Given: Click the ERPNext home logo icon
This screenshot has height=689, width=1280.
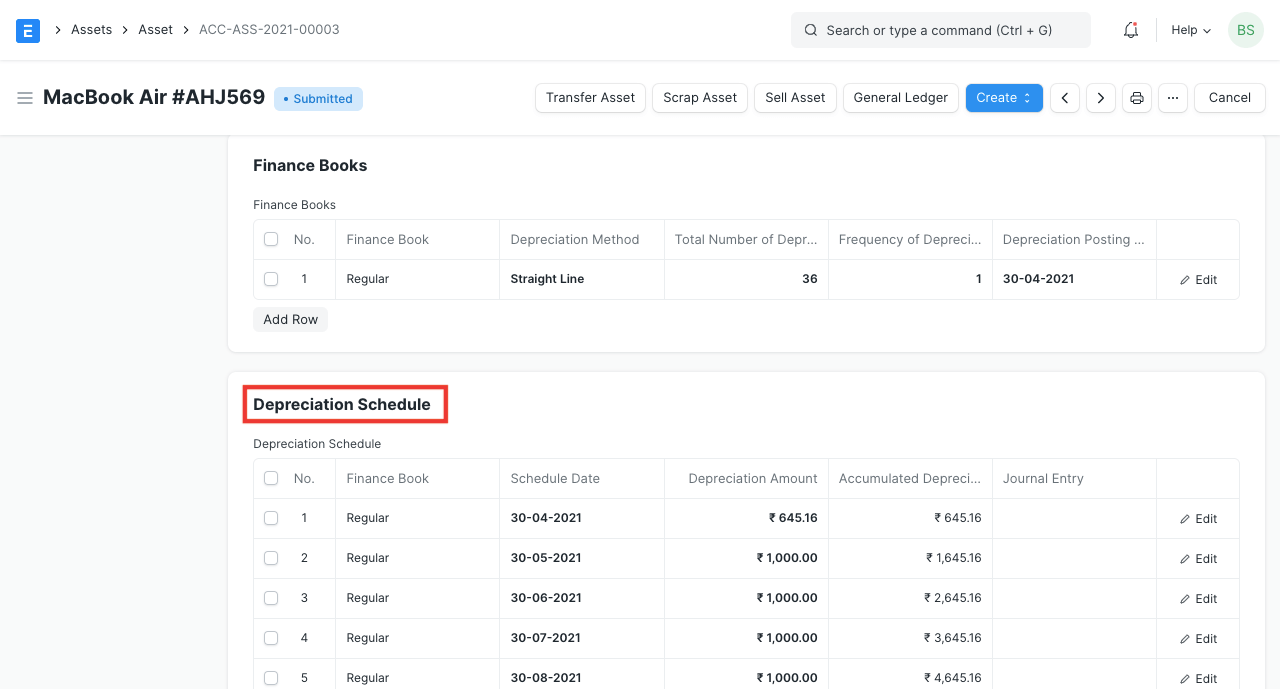Looking at the screenshot, I should coord(28,30).
